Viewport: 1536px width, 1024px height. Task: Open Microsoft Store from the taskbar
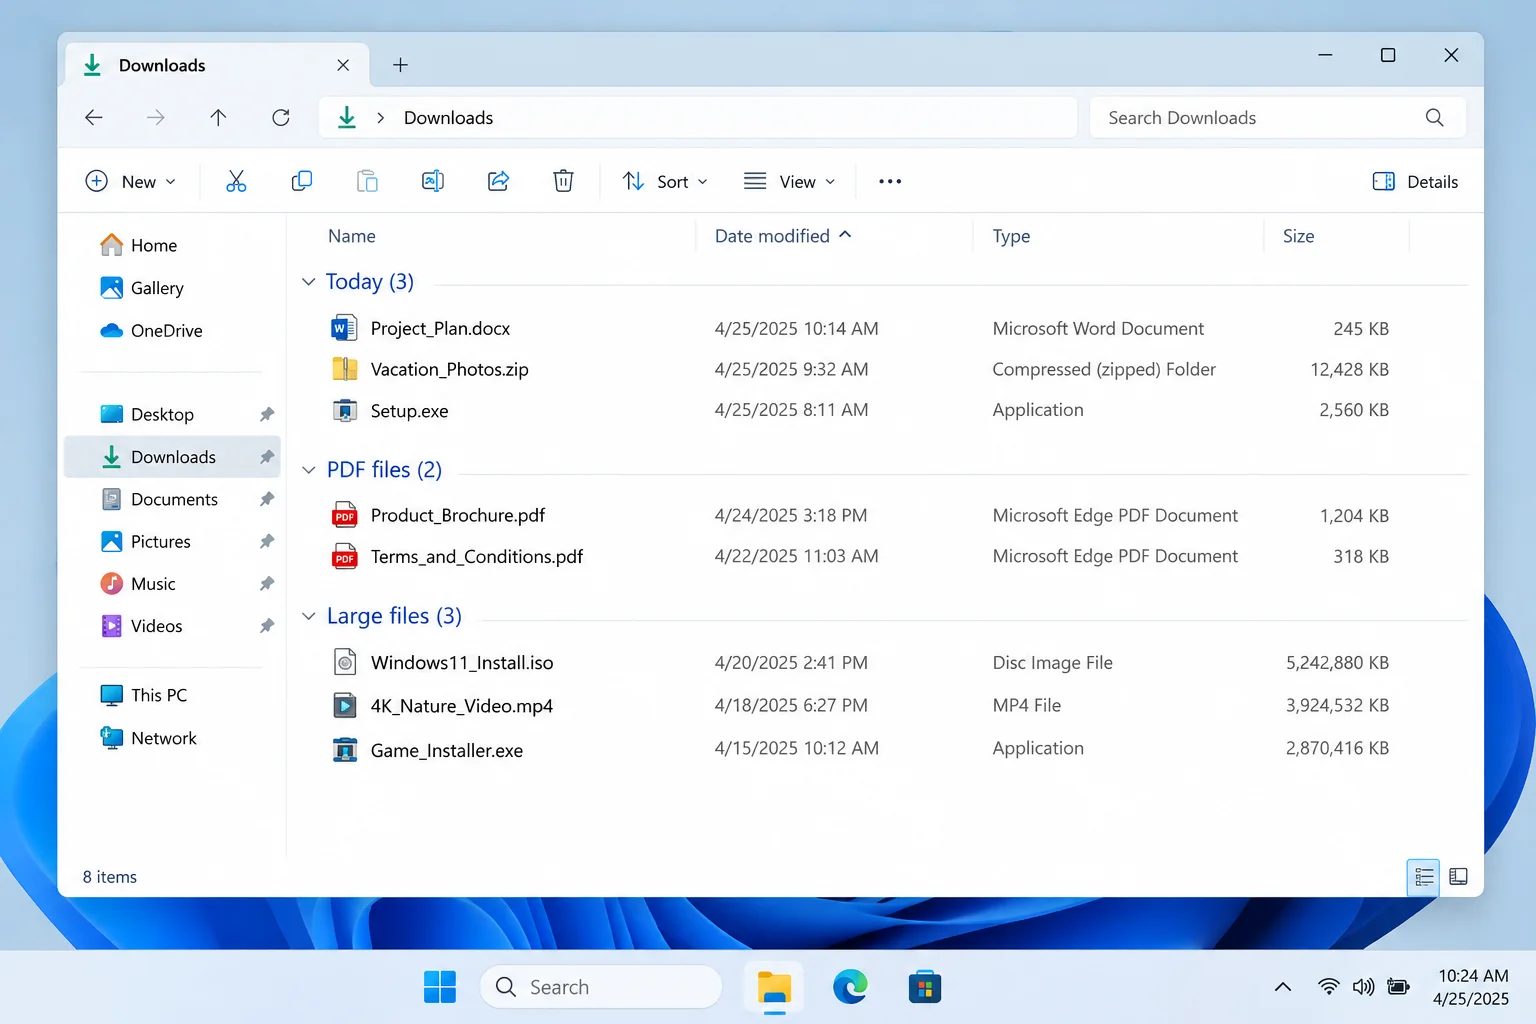tap(925, 987)
